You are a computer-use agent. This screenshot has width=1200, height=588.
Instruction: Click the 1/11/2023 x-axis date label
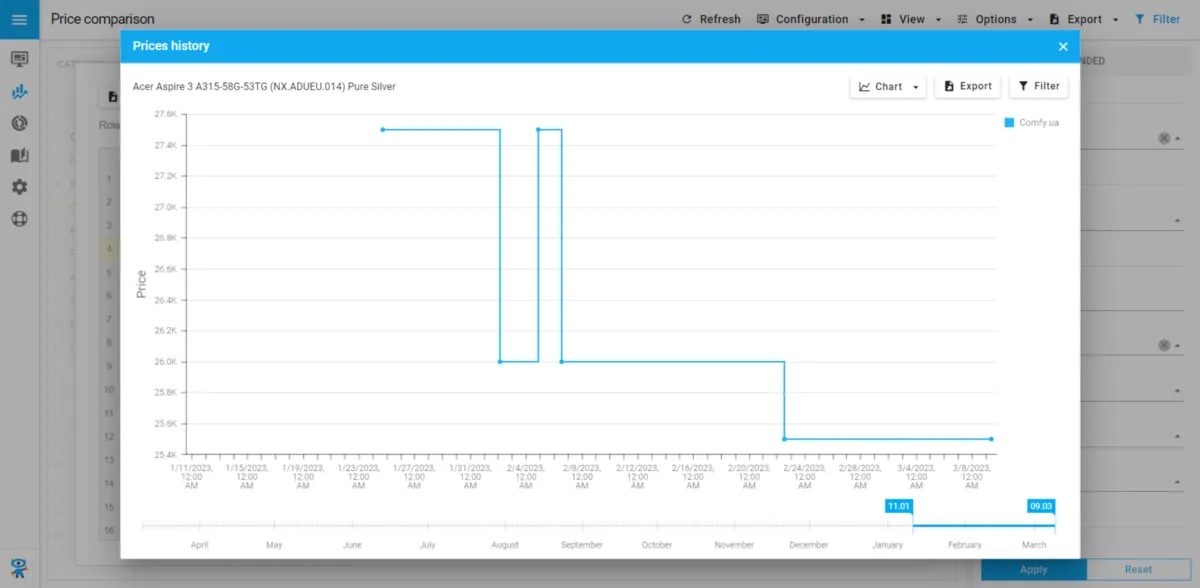pos(191,476)
